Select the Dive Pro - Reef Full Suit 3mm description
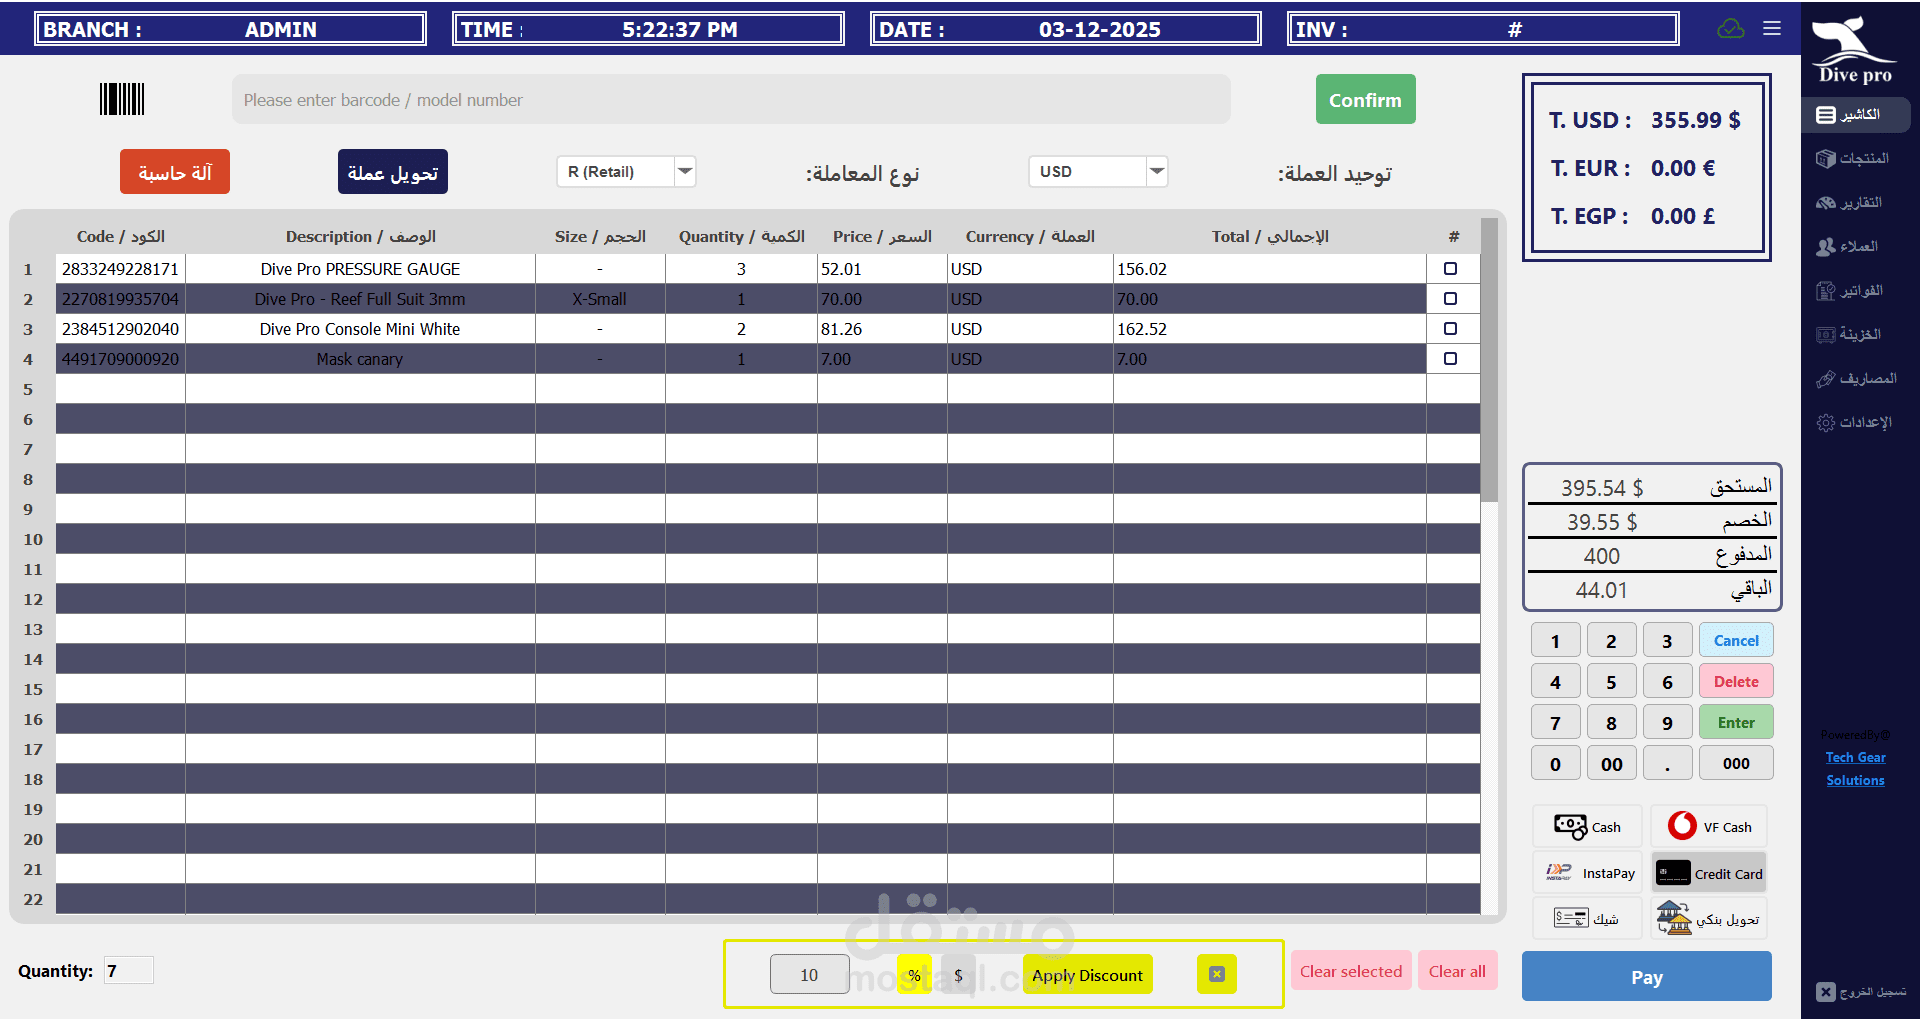Viewport: 1920px width, 1019px height. coord(360,299)
